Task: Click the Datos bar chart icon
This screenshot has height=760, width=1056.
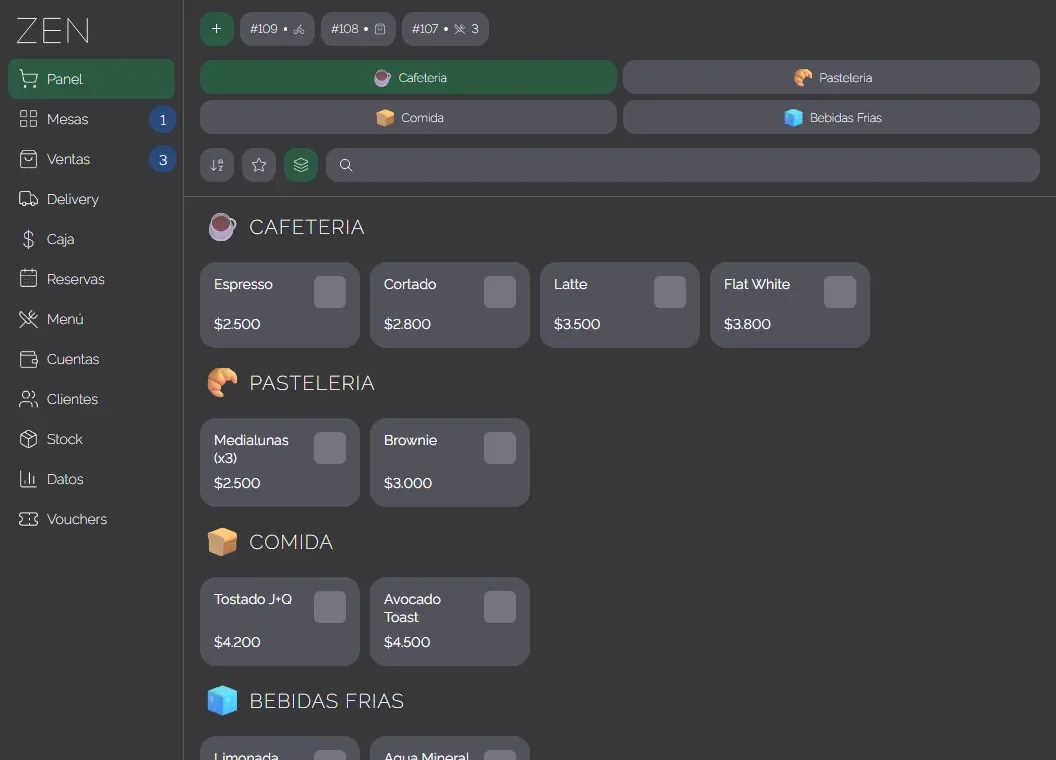Action: tap(28, 479)
